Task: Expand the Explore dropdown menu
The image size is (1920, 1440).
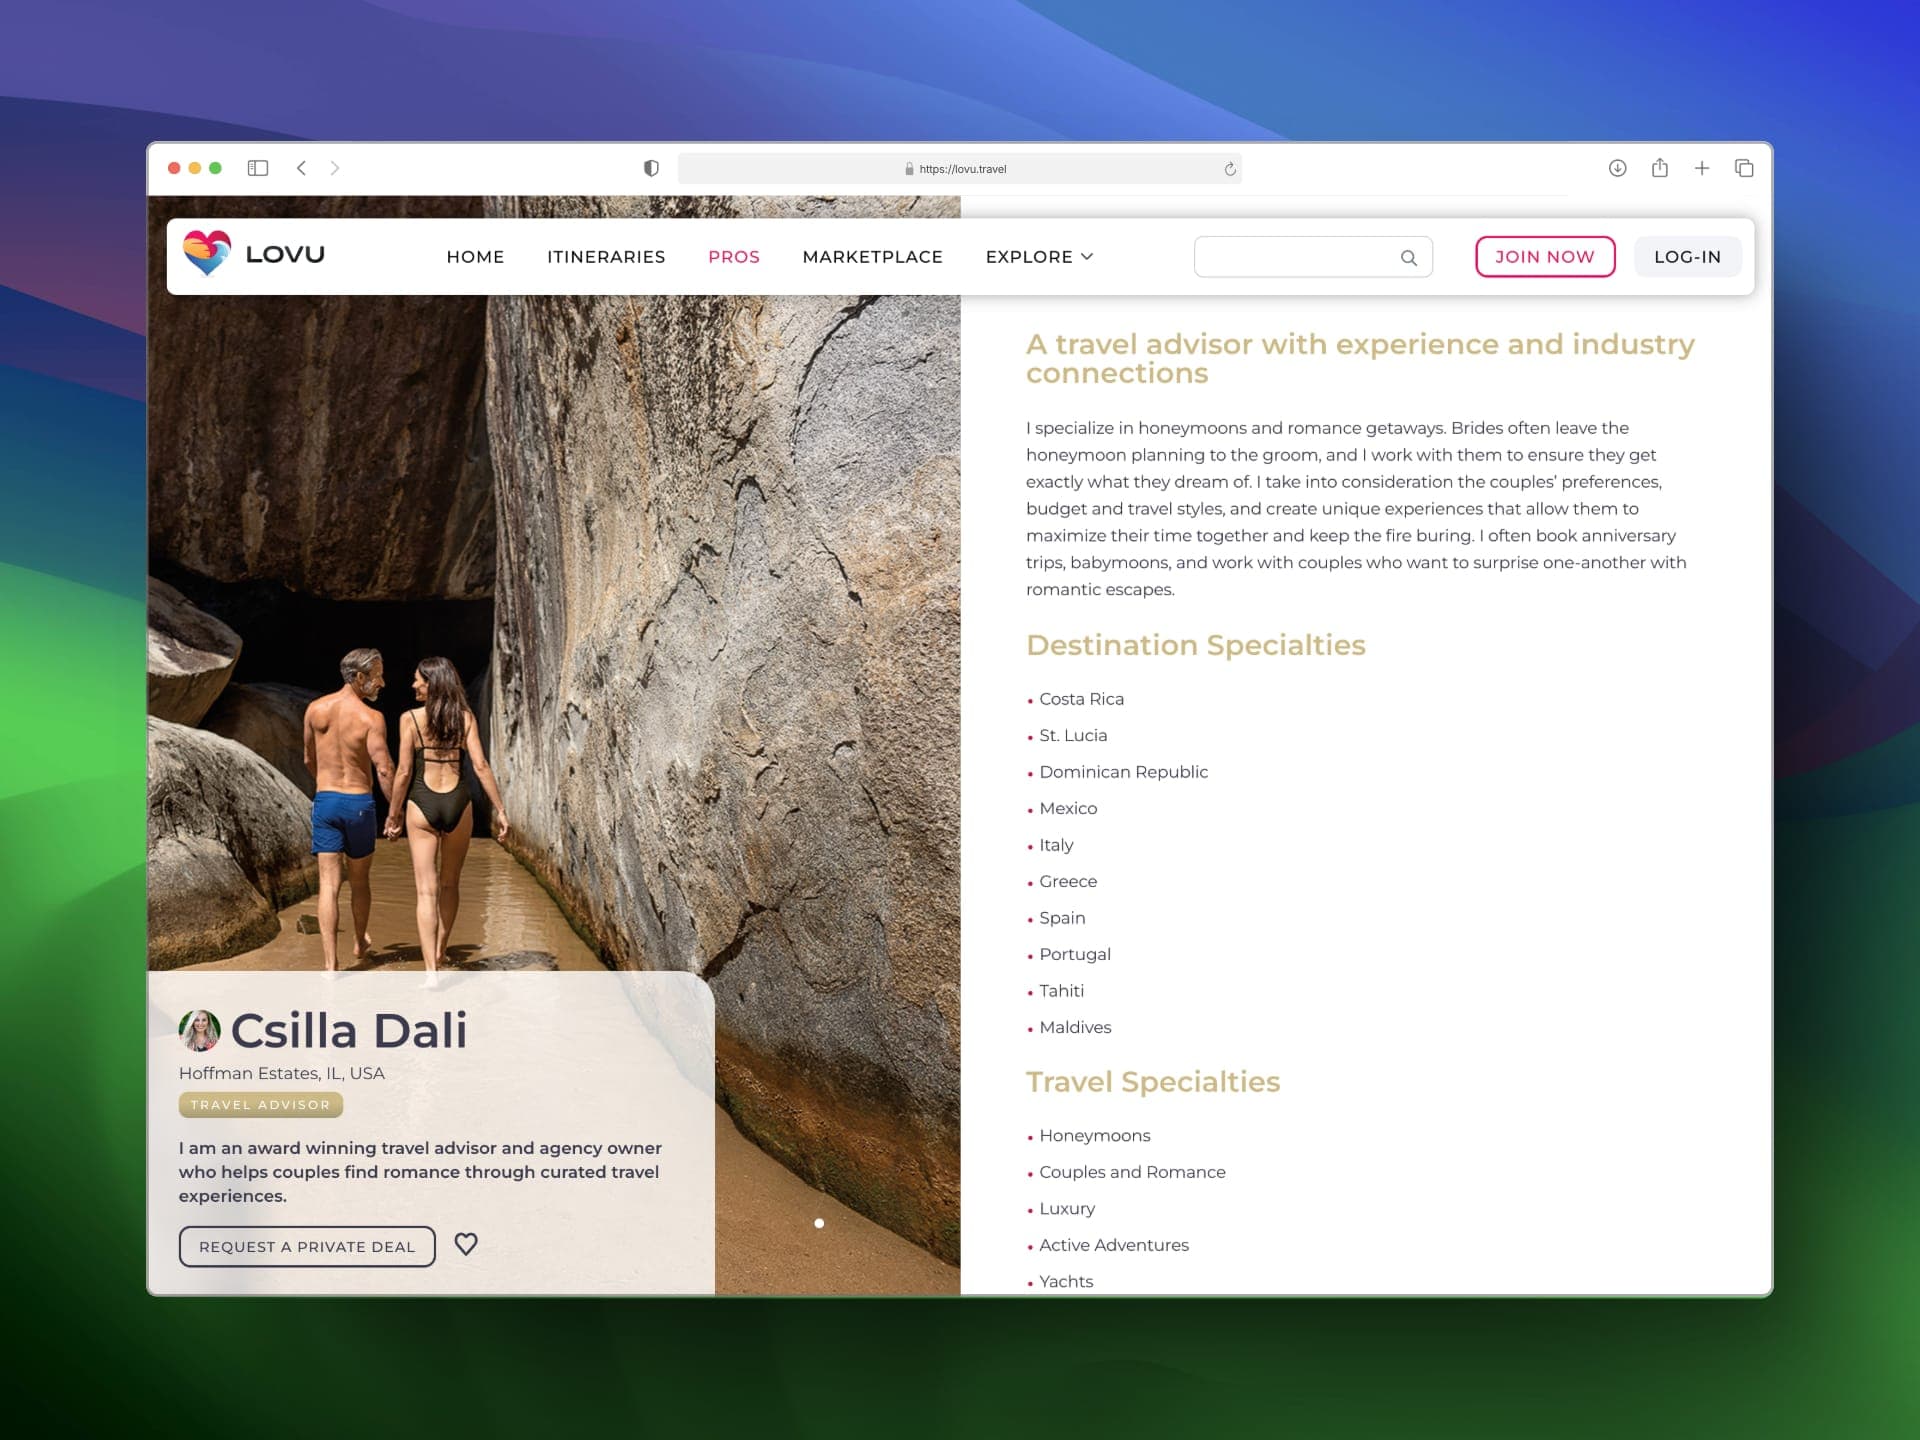Action: pyautogui.click(x=1039, y=257)
